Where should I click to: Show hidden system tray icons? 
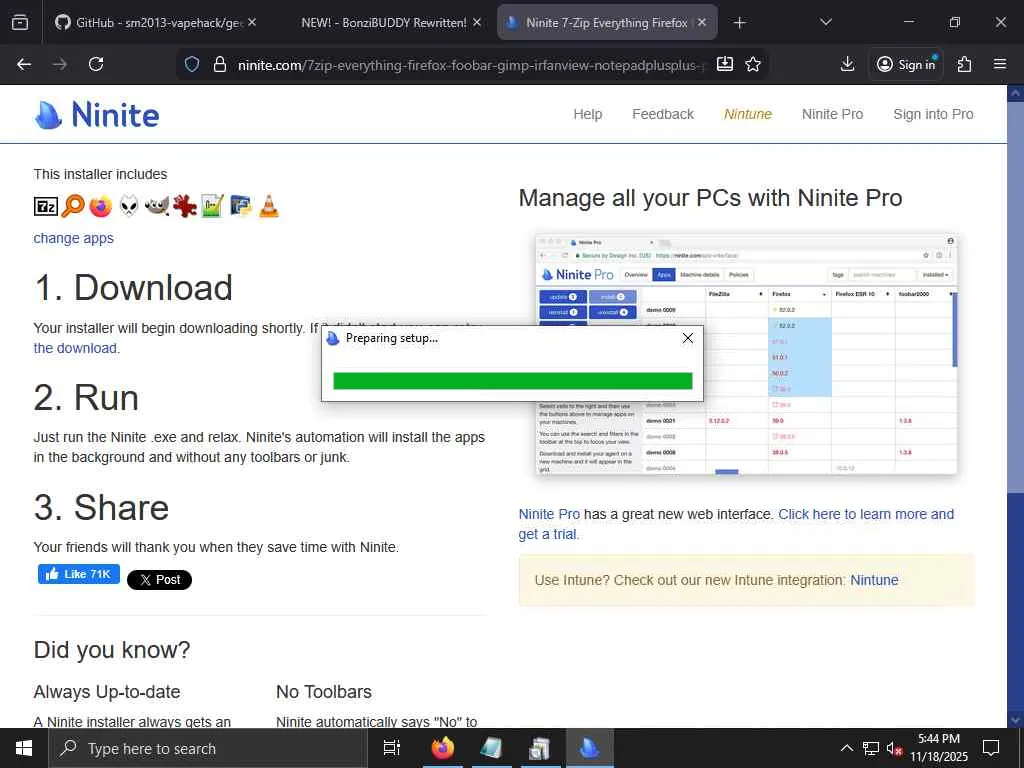click(846, 748)
